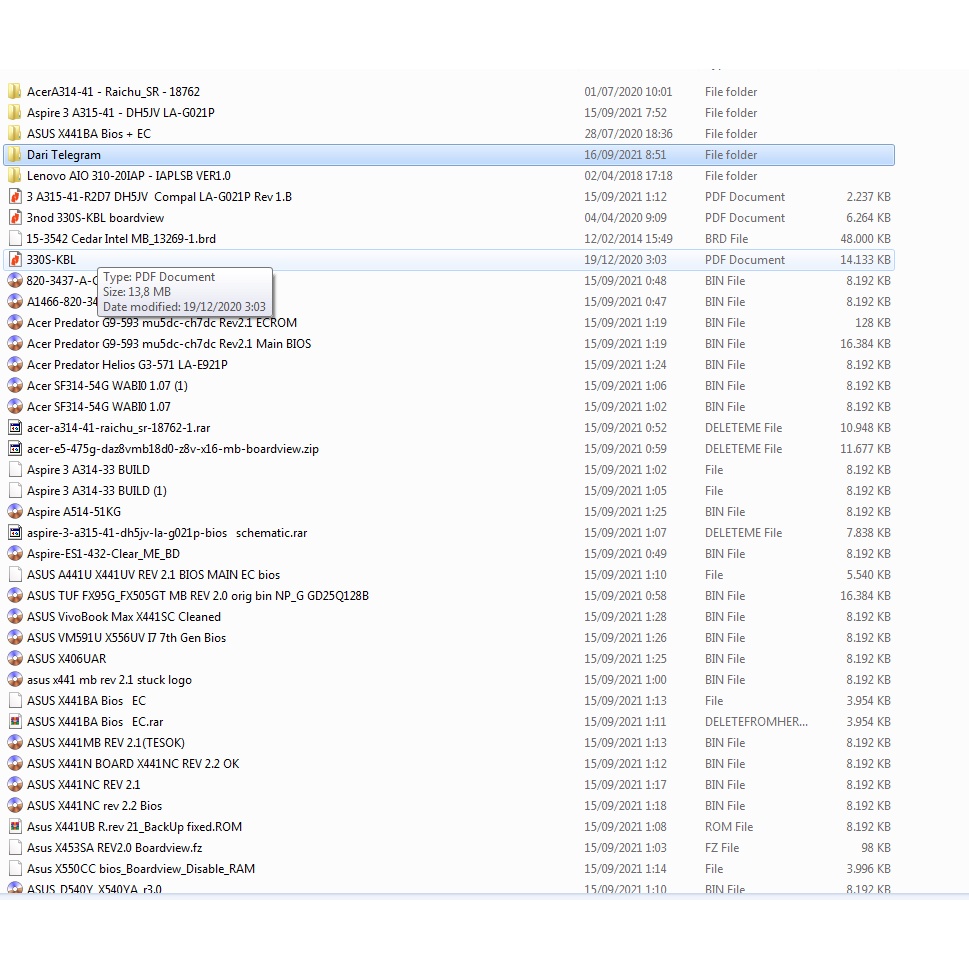This screenshot has height=969, width=969.
Task: Click the ASUS X406UAR disc icon
Action: tap(15, 659)
